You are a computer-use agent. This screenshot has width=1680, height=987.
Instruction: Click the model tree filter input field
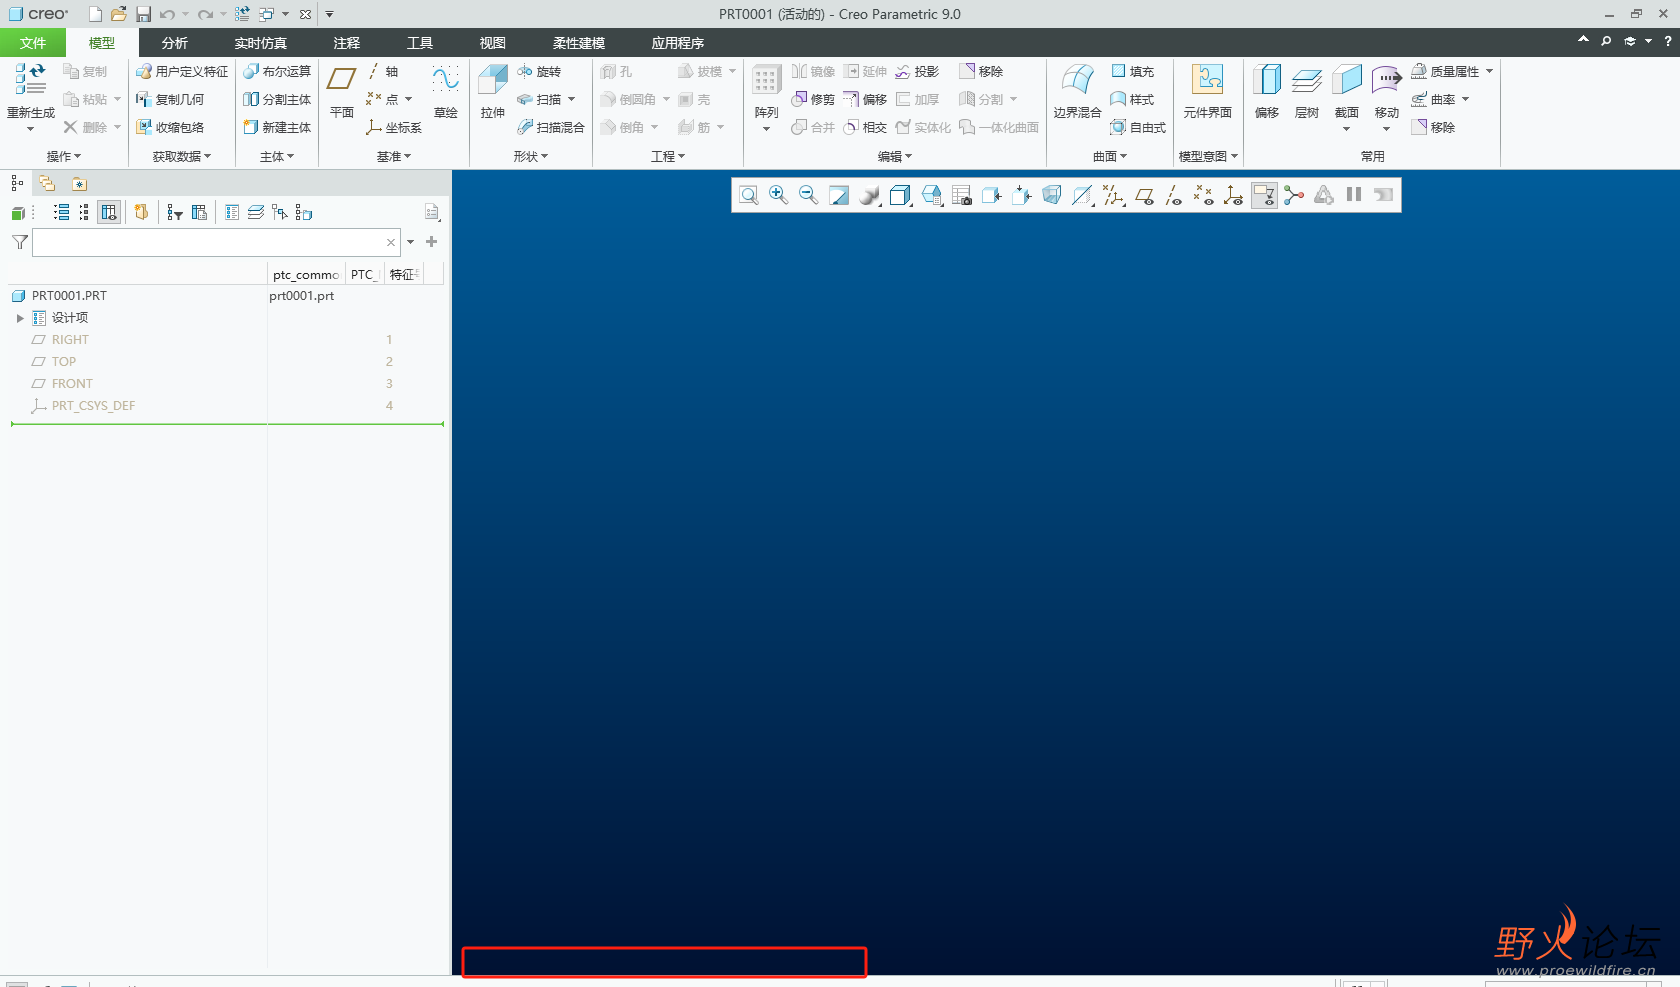pos(216,242)
